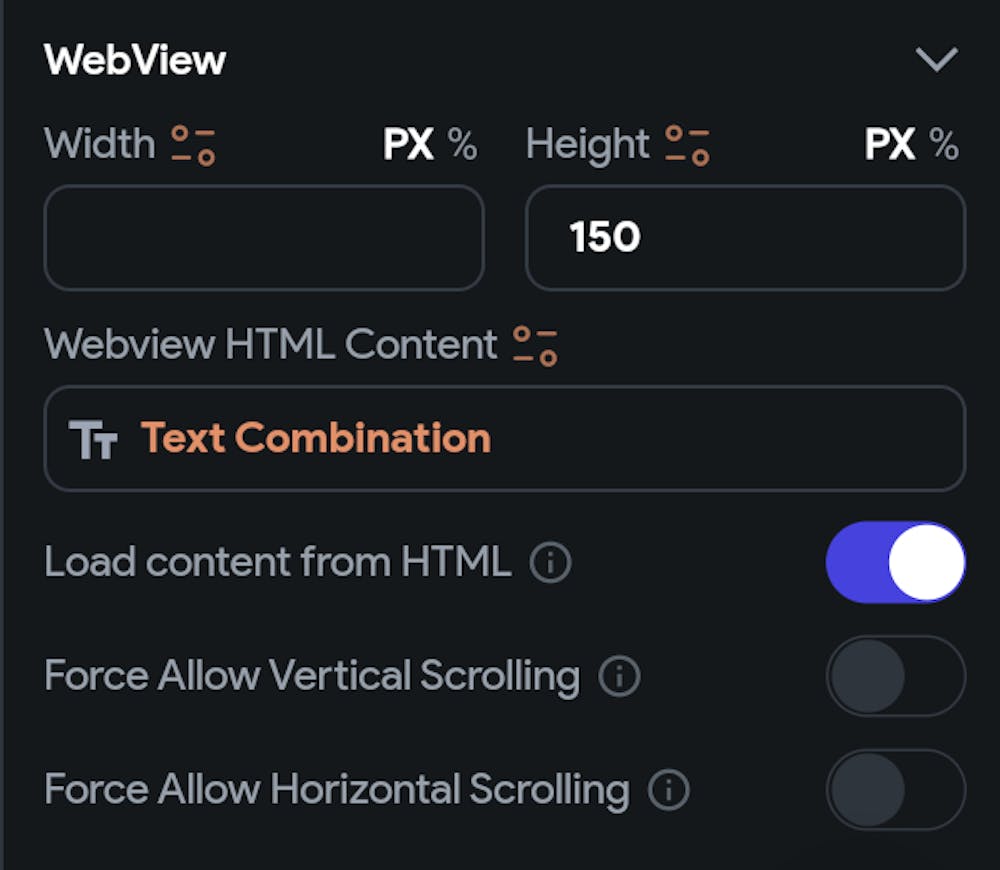
Task: Click the Height variable binding icon
Action: (x=688, y=145)
